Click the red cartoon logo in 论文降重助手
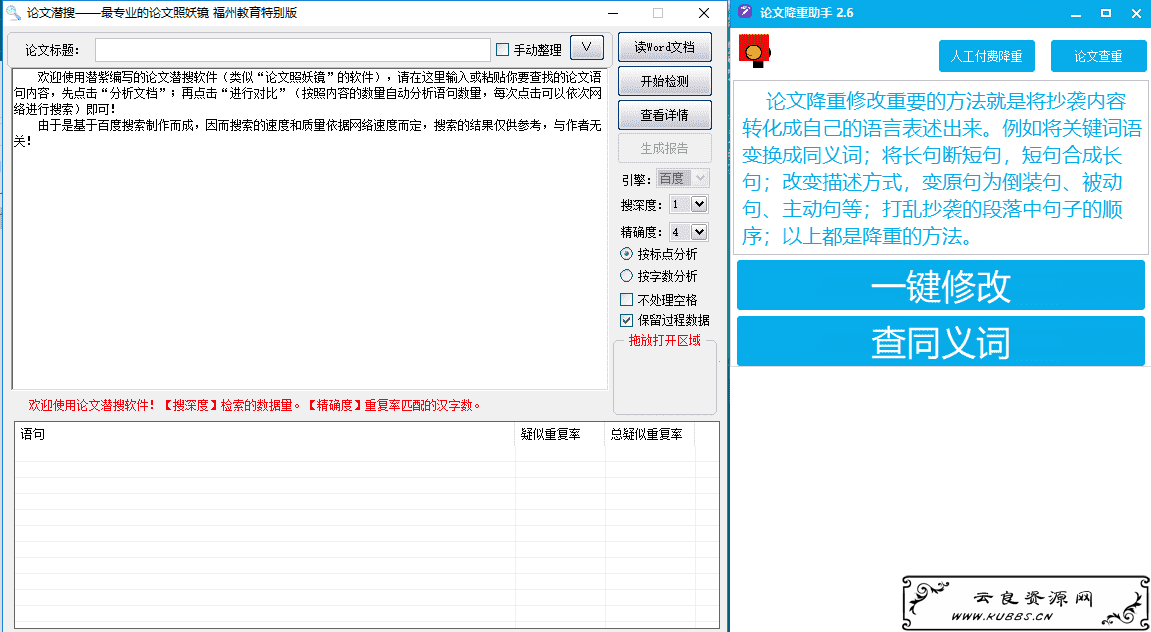 [755, 52]
